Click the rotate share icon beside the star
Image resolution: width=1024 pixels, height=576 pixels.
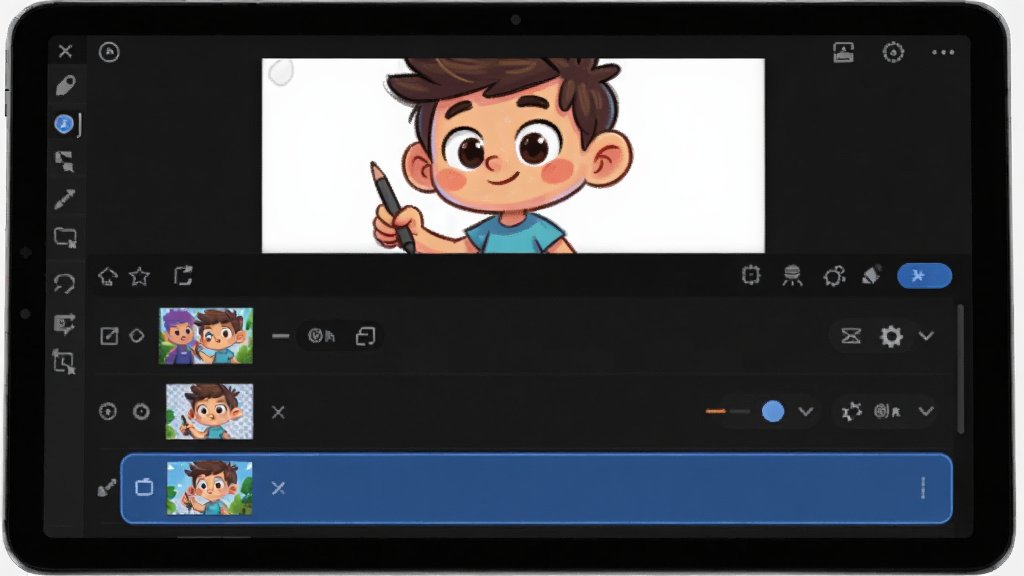click(x=184, y=276)
